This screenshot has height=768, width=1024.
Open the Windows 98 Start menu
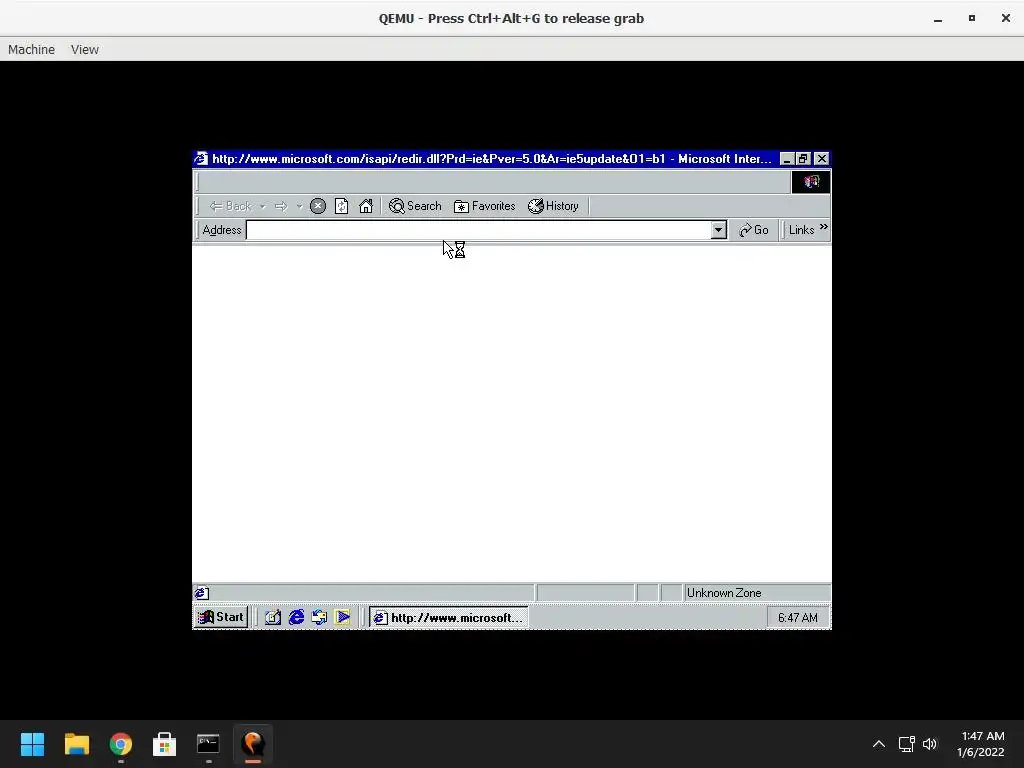(221, 617)
